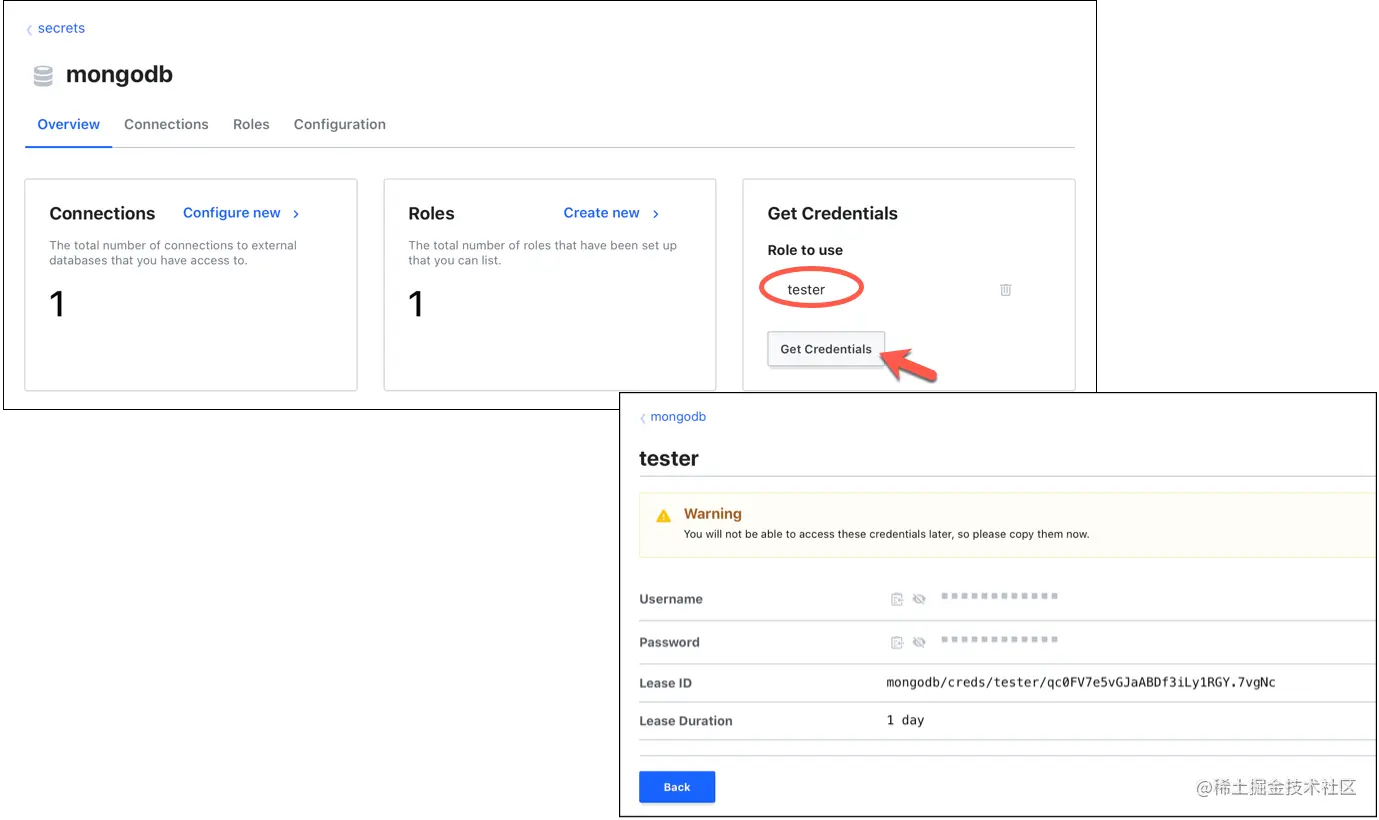
Task: Delete the tester role with trash icon
Action: pyautogui.click(x=1006, y=290)
